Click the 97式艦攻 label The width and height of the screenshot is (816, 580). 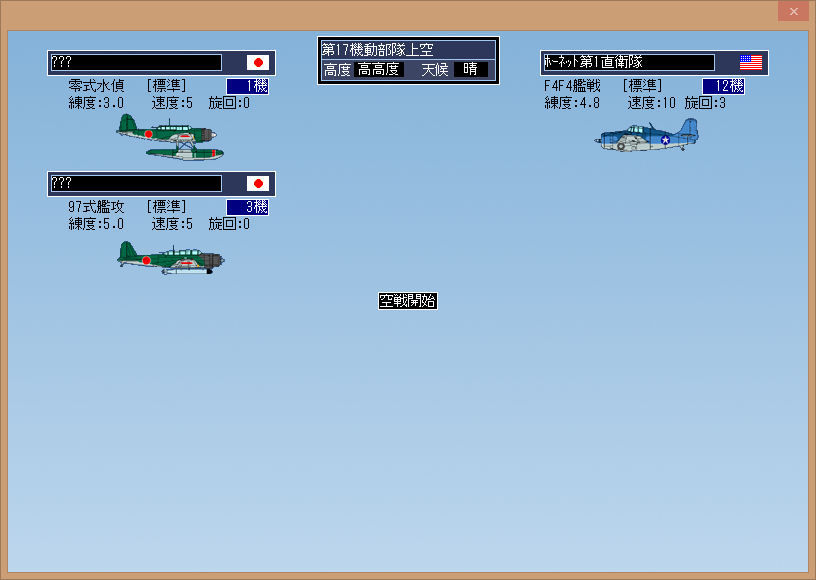[x=96, y=207]
